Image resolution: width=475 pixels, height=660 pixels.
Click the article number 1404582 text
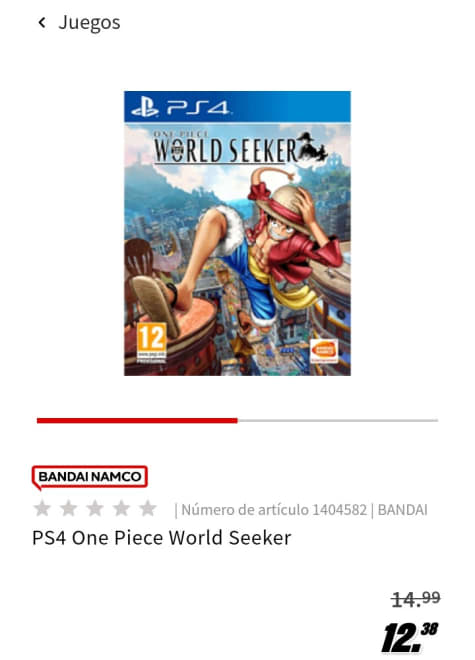pyautogui.click(x=274, y=510)
